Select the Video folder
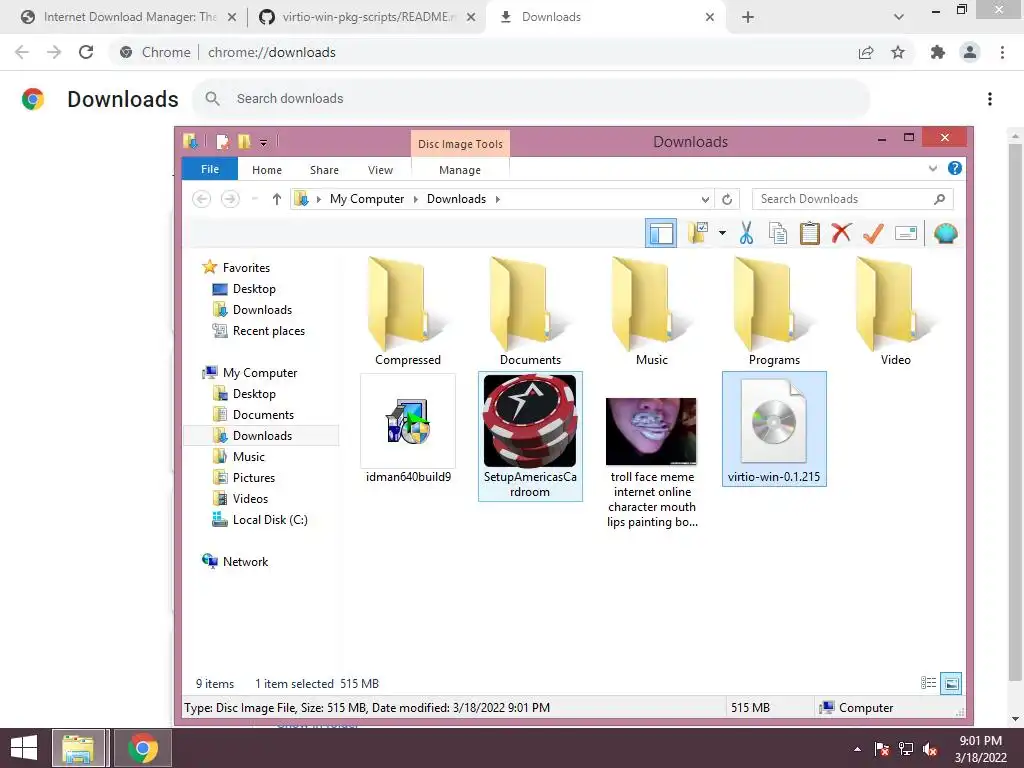Image resolution: width=1024 pixels, height=768 pixels. point(895,312)
